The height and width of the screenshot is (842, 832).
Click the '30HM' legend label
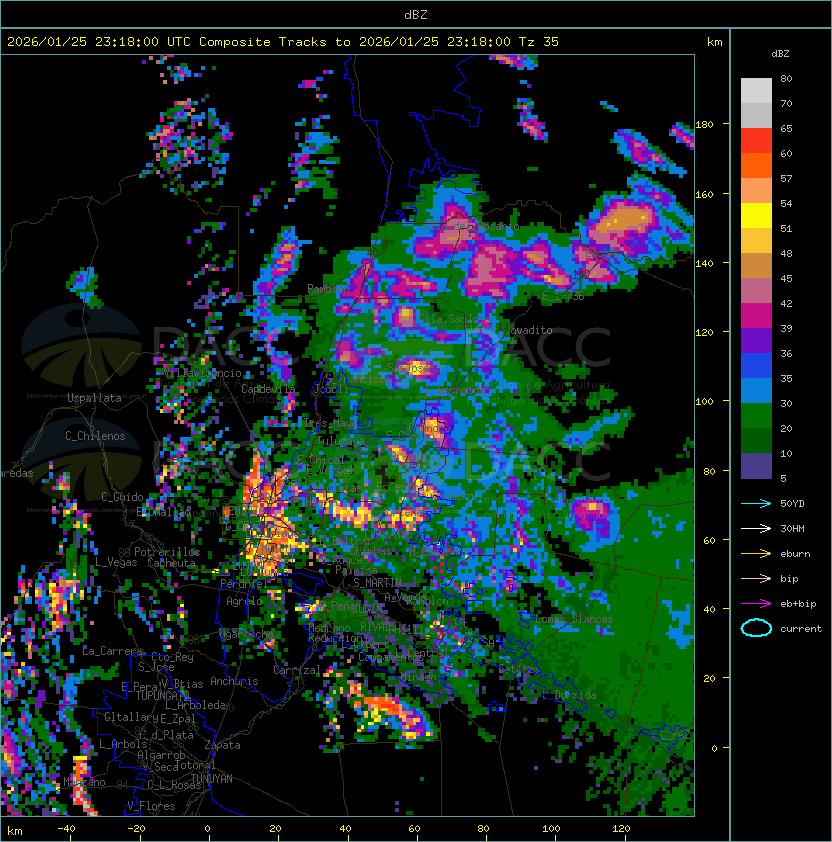pos(792,529)
